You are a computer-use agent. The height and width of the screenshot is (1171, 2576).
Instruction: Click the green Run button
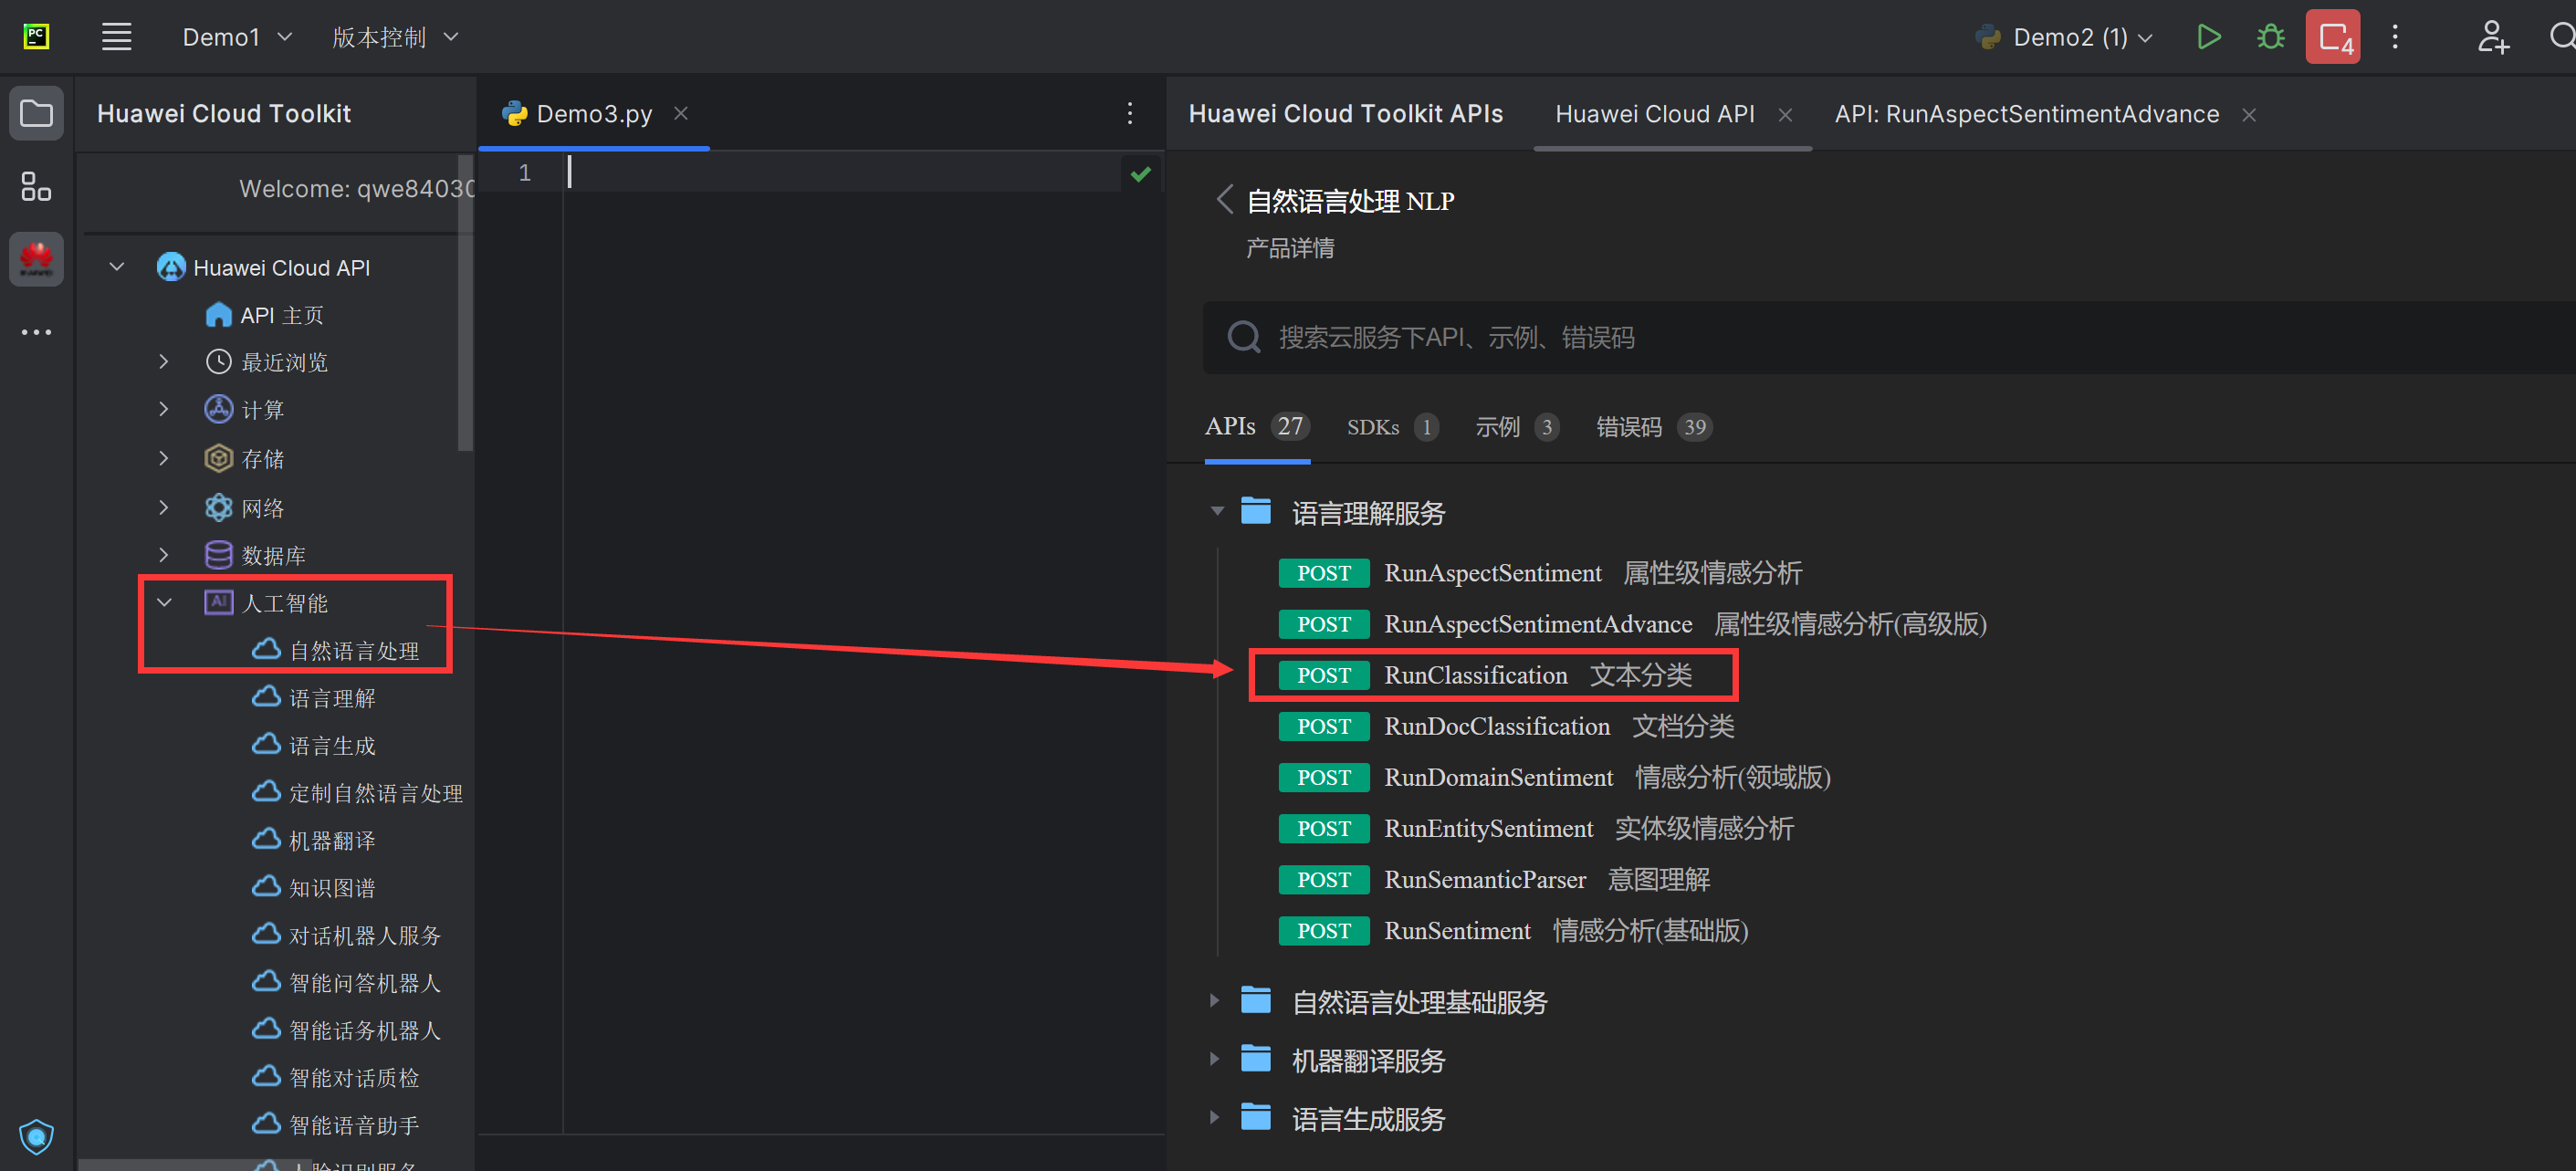click(x=2208, y=37)
